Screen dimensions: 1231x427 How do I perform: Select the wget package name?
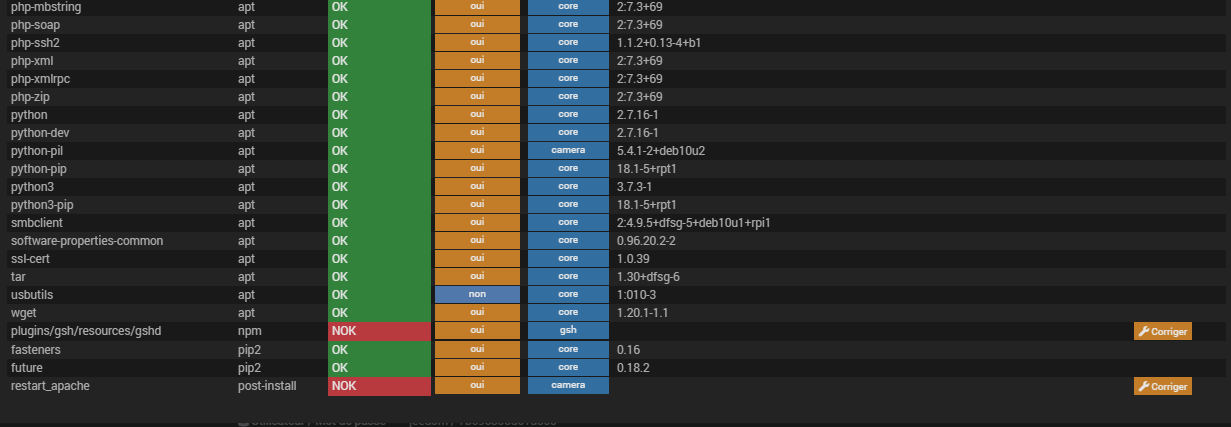25,312
